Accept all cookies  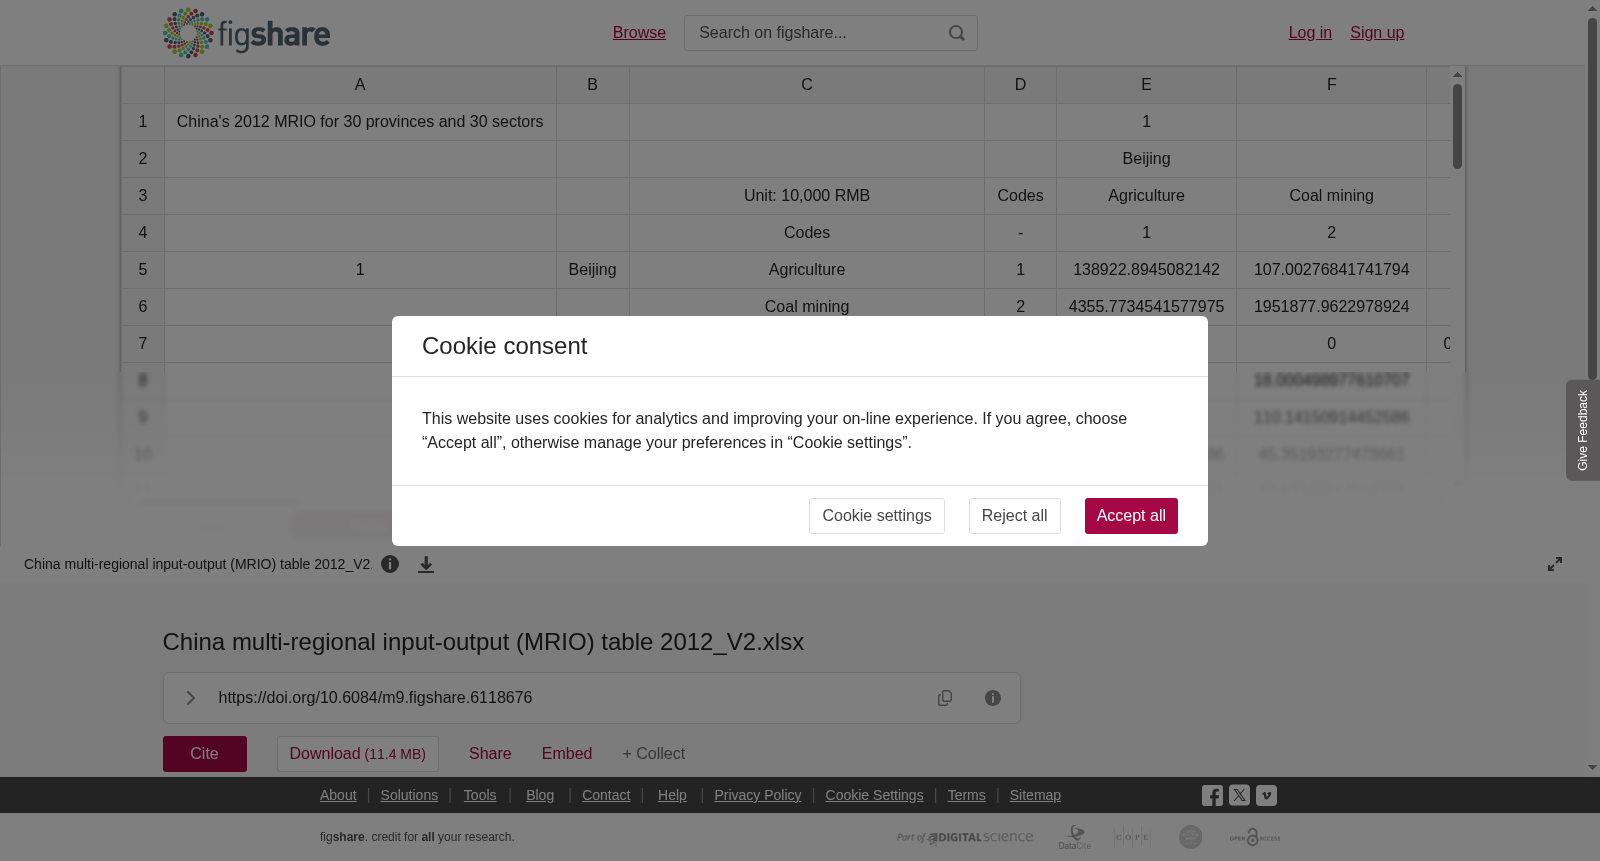pyautogui.click(x=1131, y=516)
